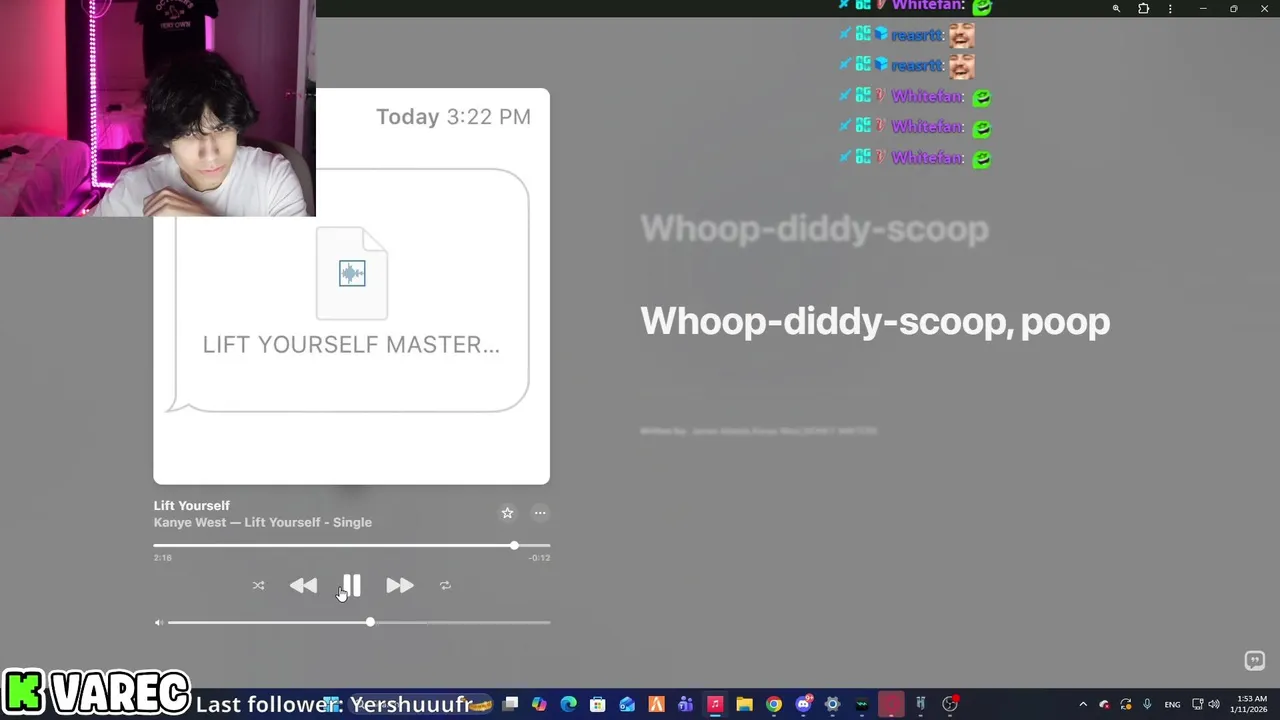This screenshot has height=720, width=1280.
Task: Toggle shuffle in the music player
Action: (258, 585)
